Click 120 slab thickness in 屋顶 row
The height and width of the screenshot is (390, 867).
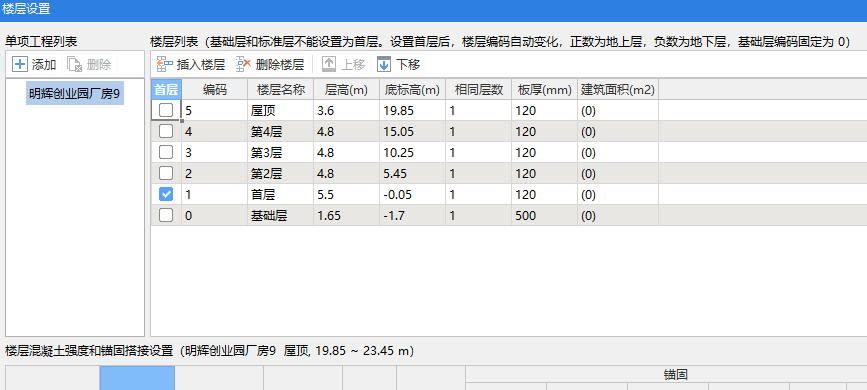(x=545, y=110)
